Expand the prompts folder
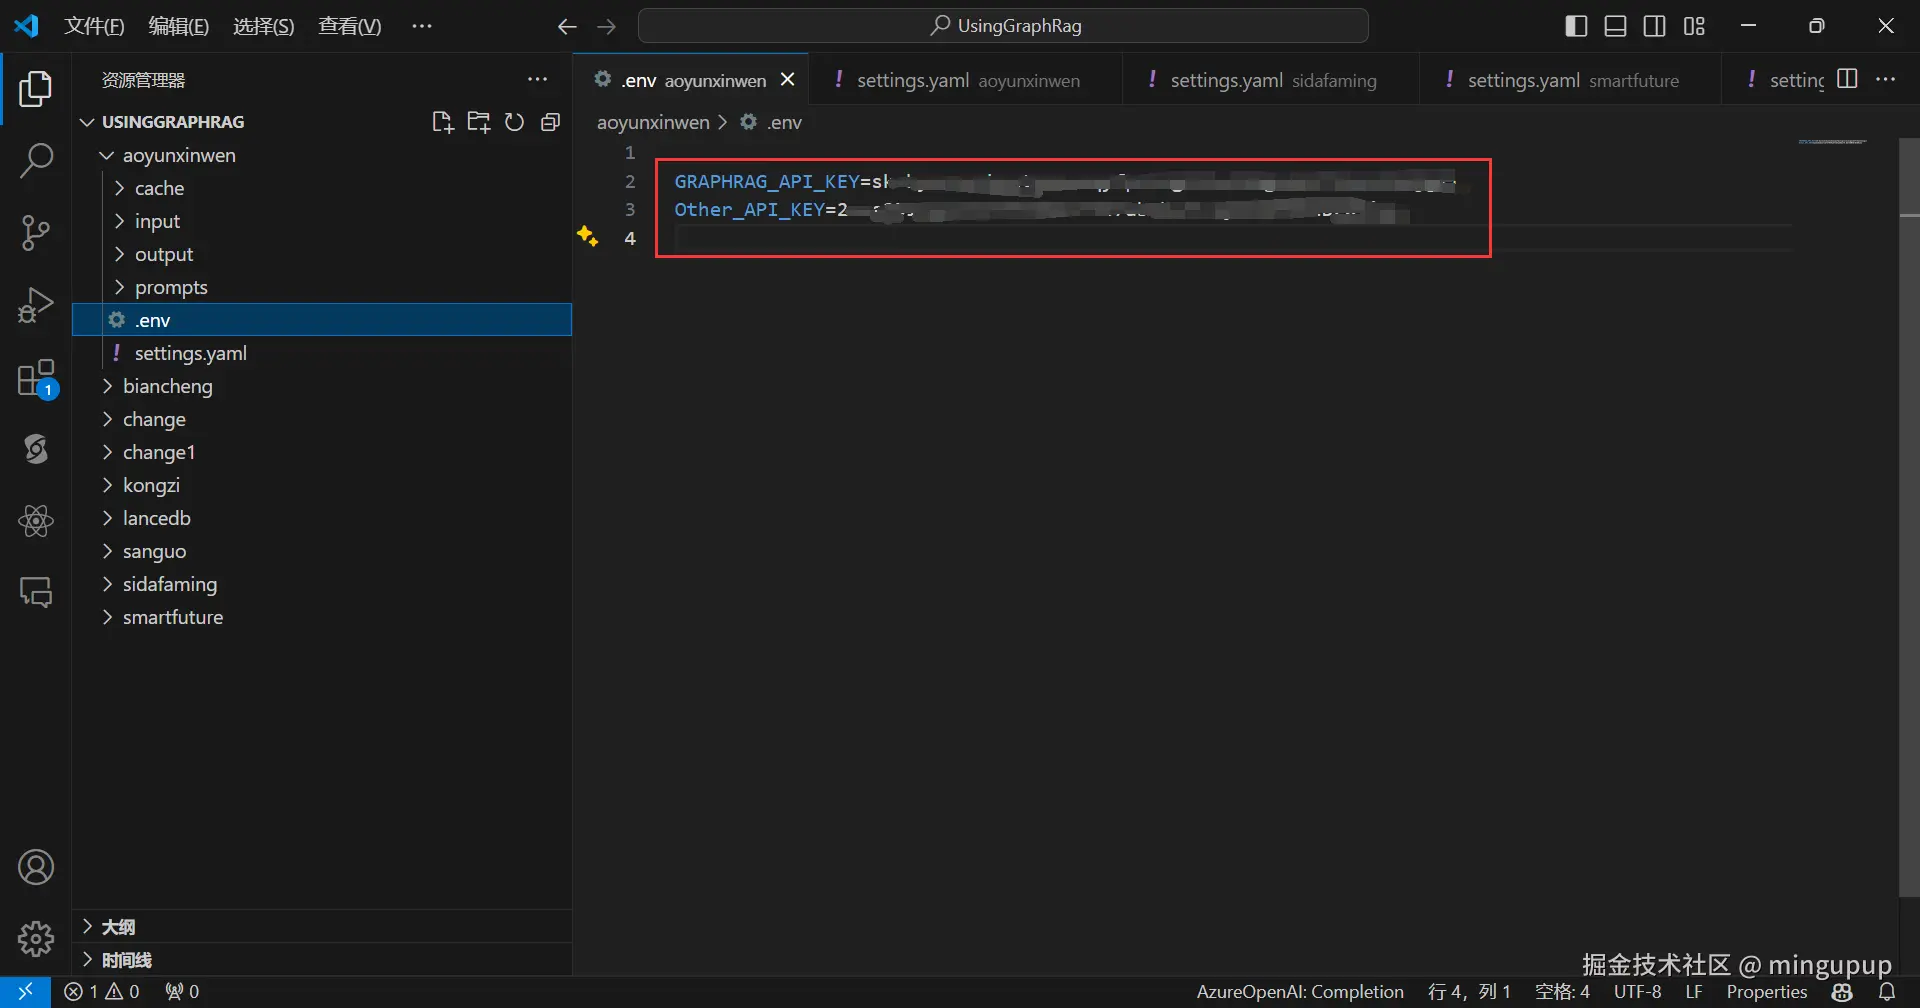 (x=119, y=288)
